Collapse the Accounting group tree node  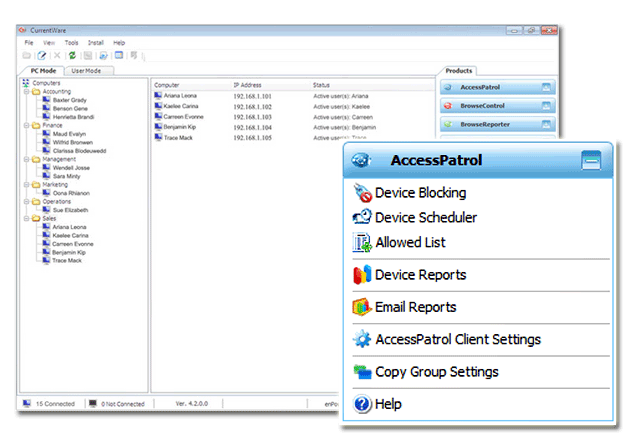(27, 91)
